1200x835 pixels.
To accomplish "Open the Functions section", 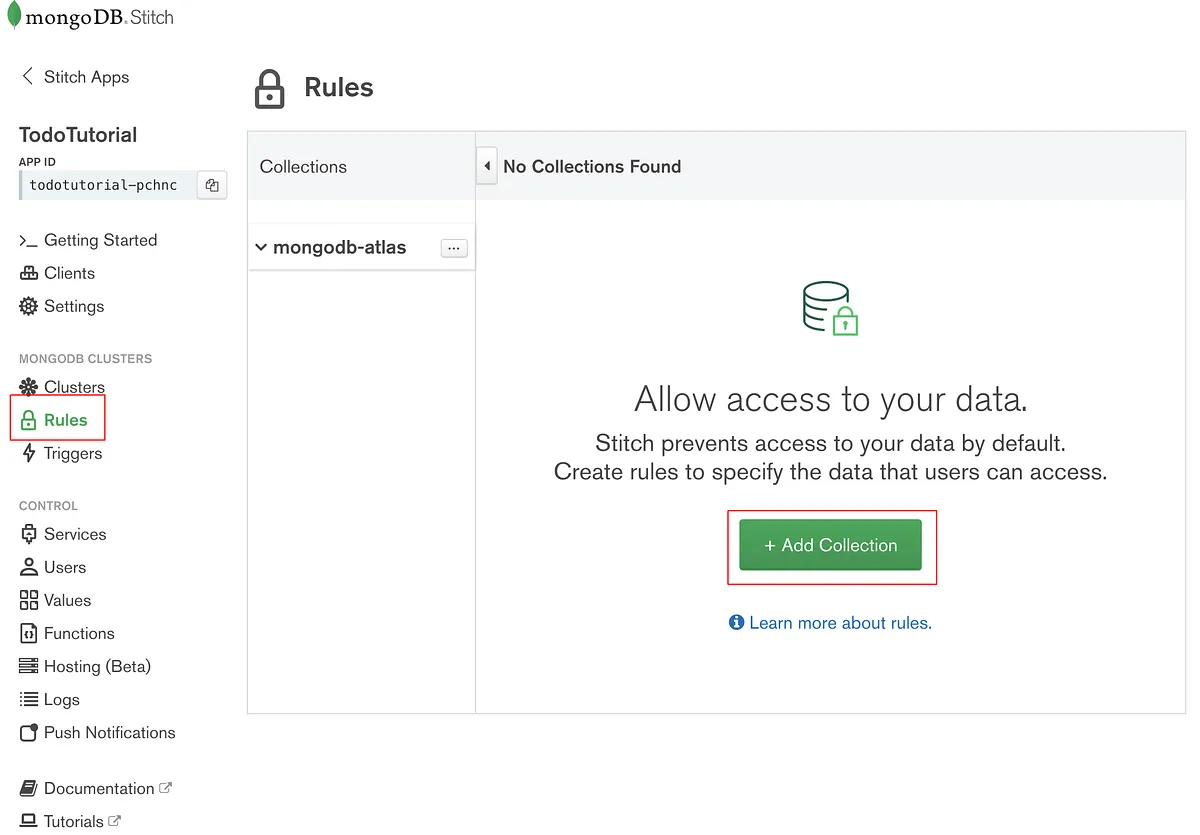I will click(77, 633).
